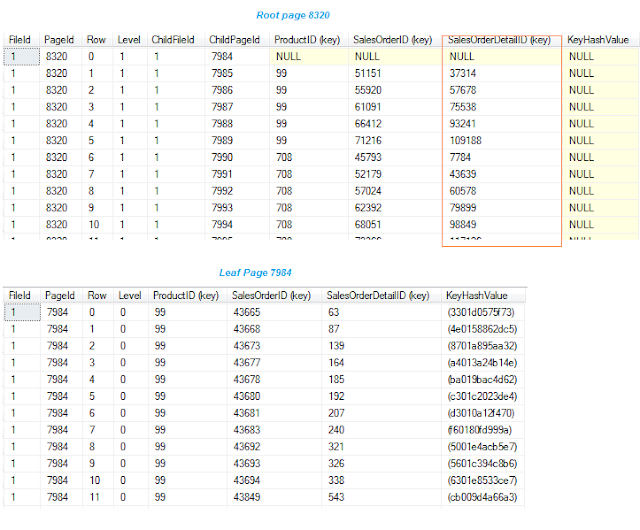Click the 'Root page 8320' title
The image size is (640, 530).
click(x=293, y=16)
